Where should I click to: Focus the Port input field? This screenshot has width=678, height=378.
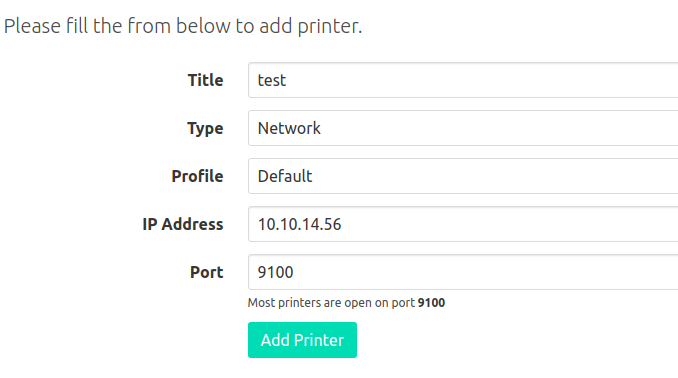pyautogui.click(x=463, y=272)
